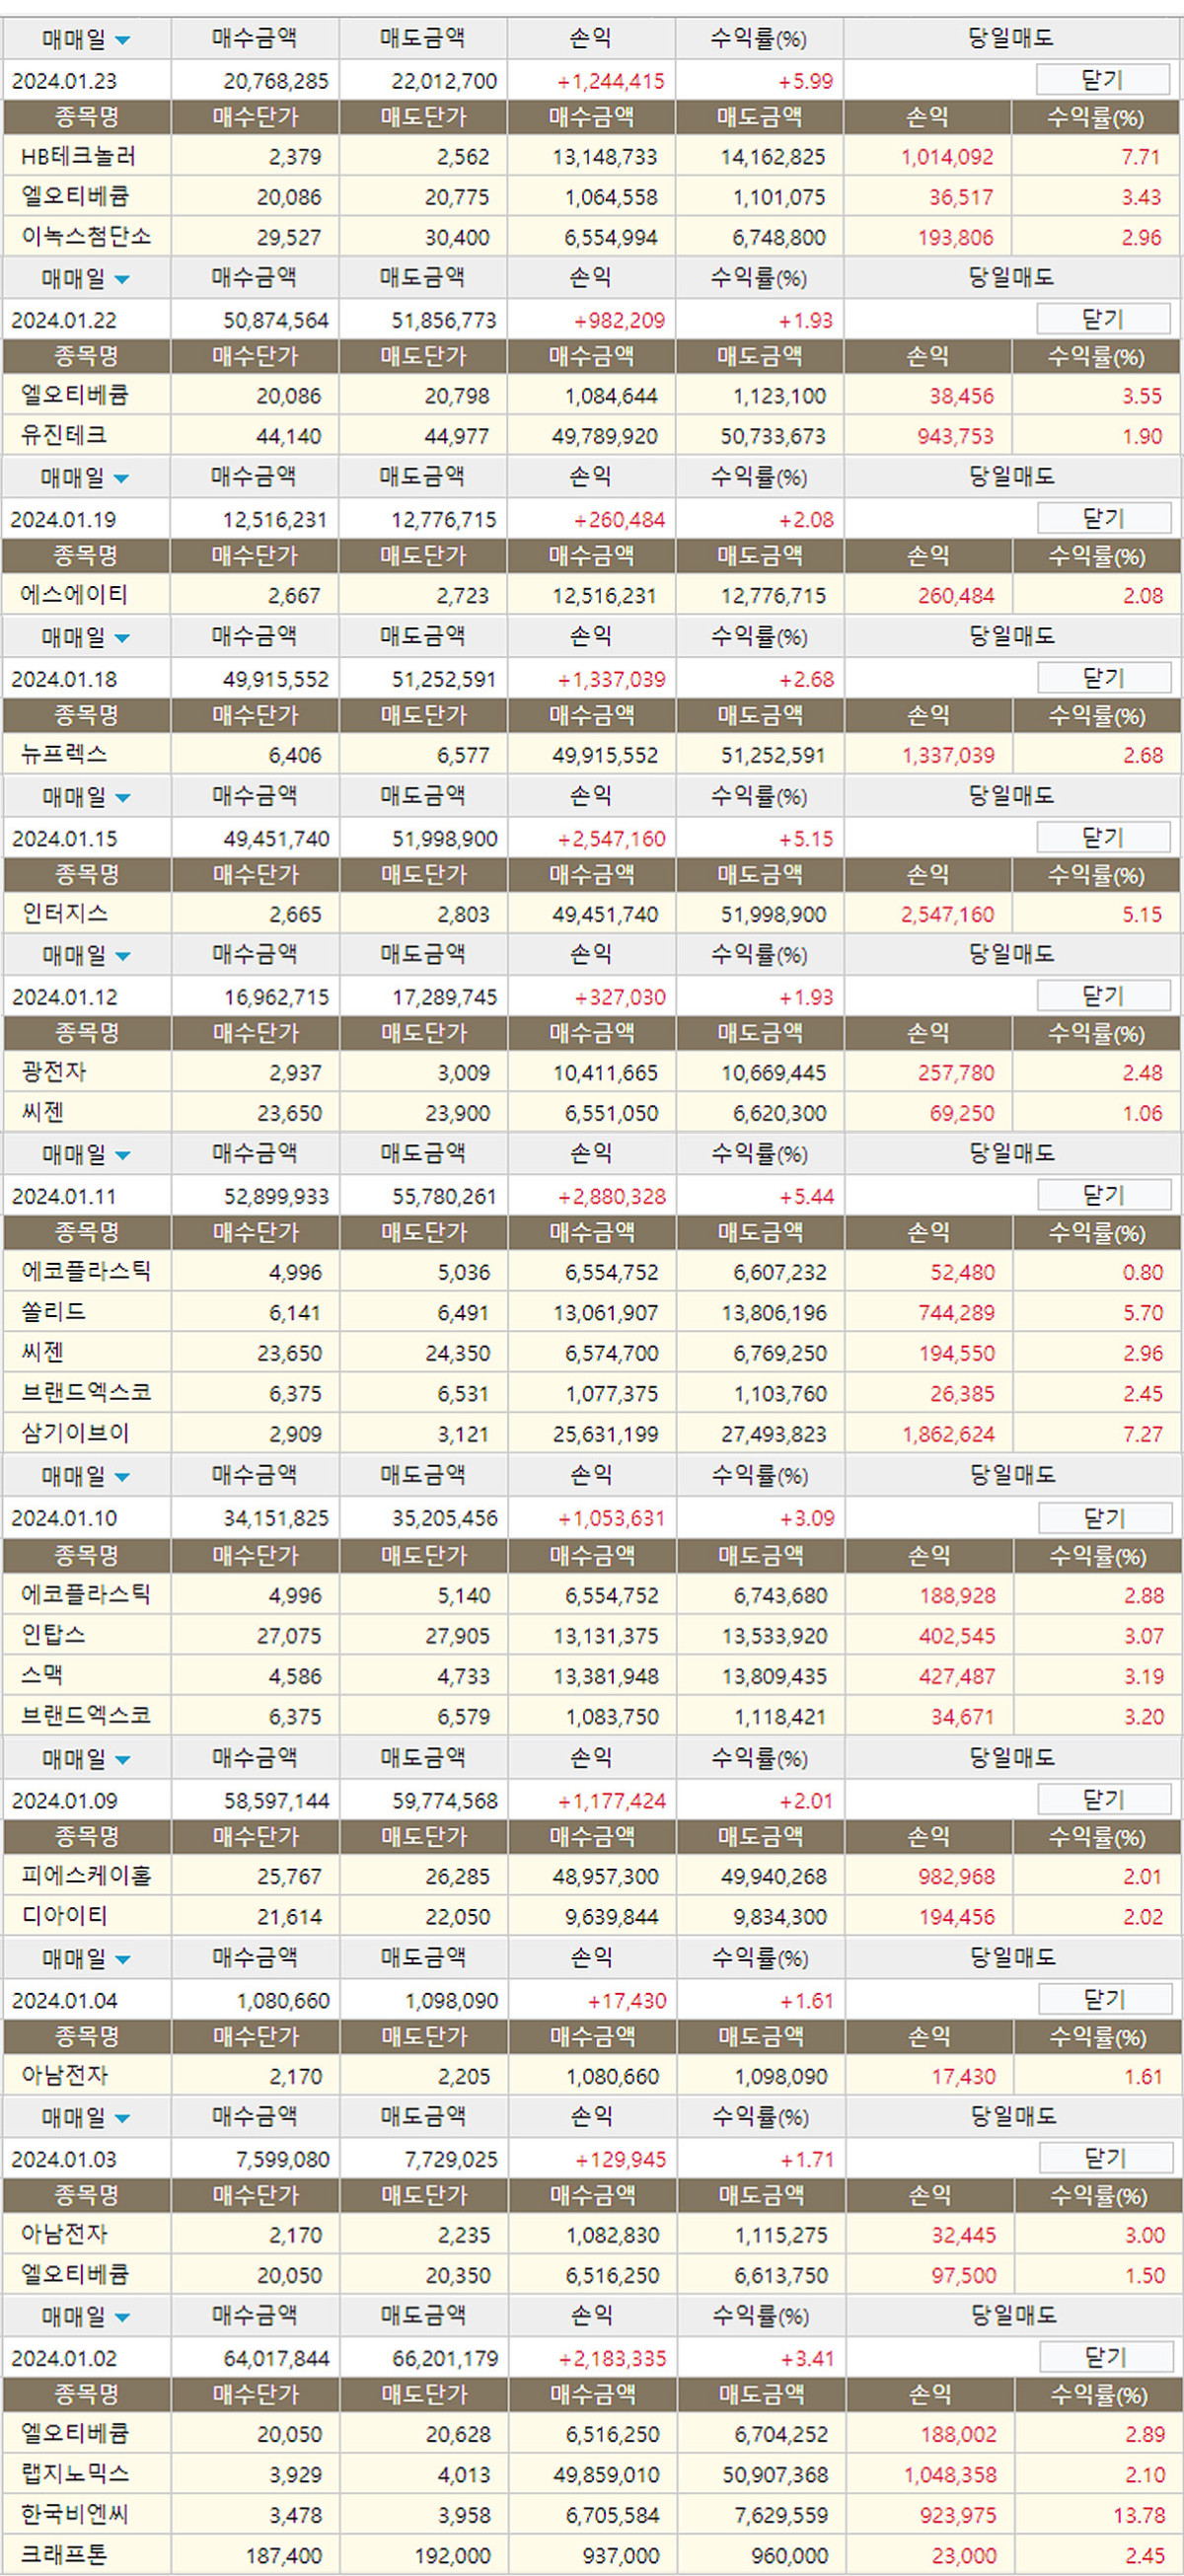Select the 유진테크 stock name
1184x2576 pixels.
click(x=64, y=435)
